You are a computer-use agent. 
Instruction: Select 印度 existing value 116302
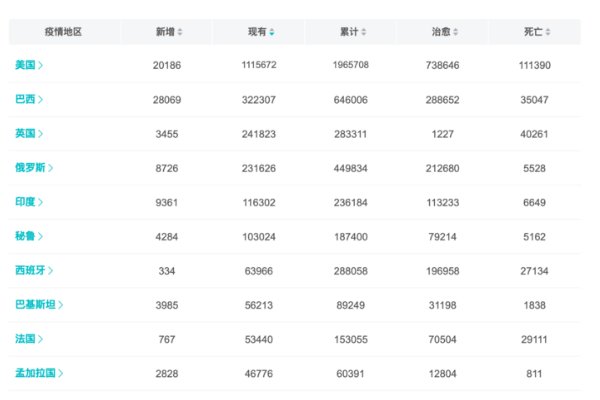pyautogui.click(x=259, y=202)
